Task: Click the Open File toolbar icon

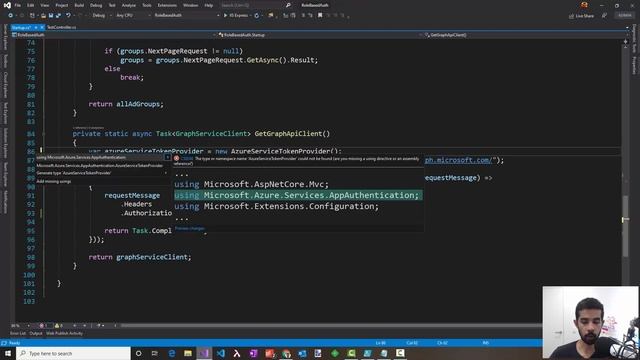Action: (x=43, y=16)
